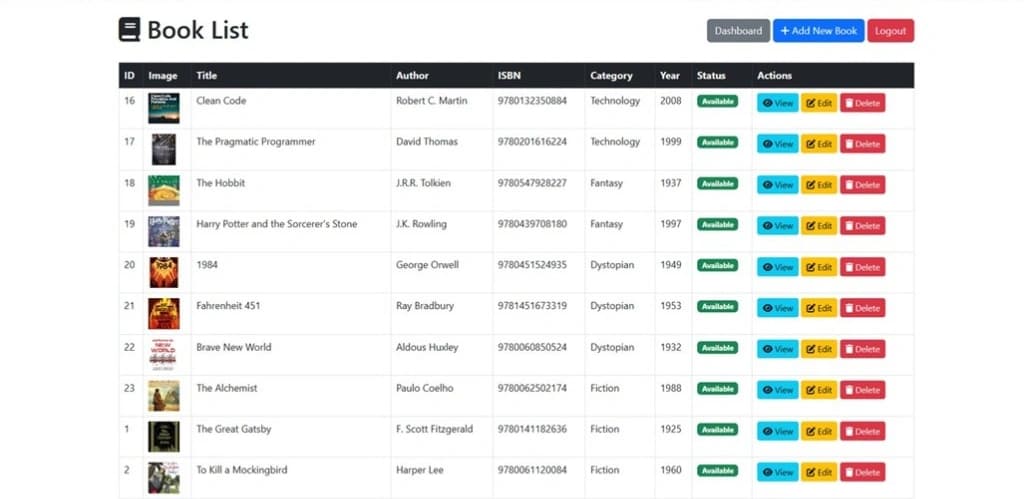The image size is (1024, 499).
Task: Click the Available badge for The Hobbit
Action: tap(717, 184)
